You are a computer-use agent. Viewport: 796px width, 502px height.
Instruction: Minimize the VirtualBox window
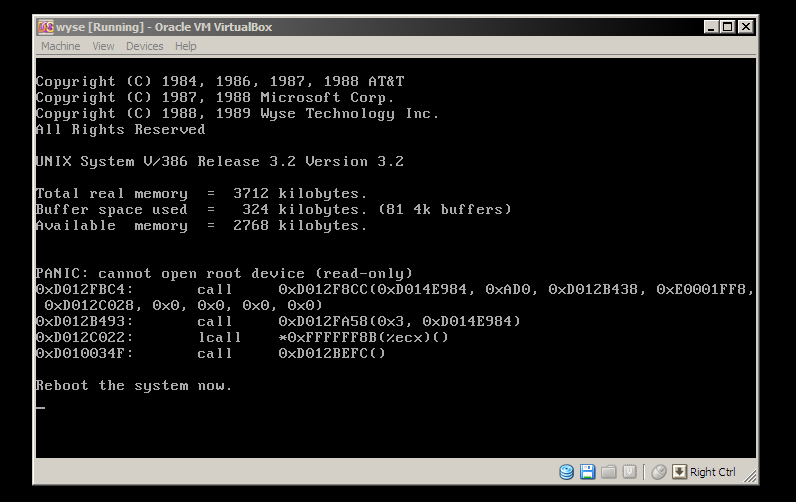pyautogui.click(x=711, y=27)
